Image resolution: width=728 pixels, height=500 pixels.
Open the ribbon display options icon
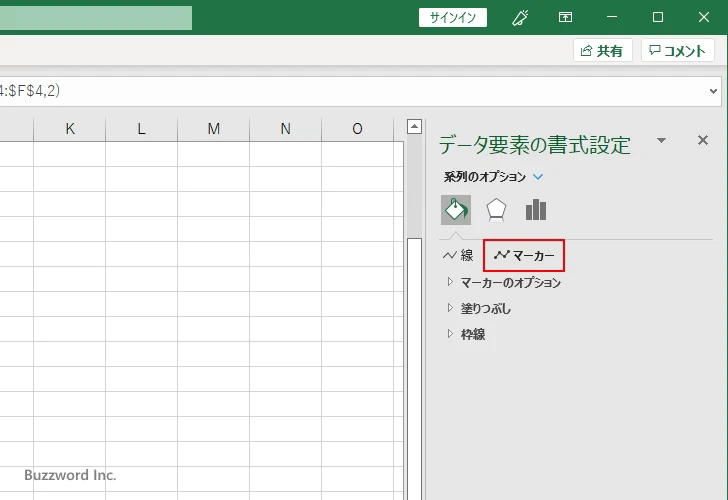[x=565, y=18]
